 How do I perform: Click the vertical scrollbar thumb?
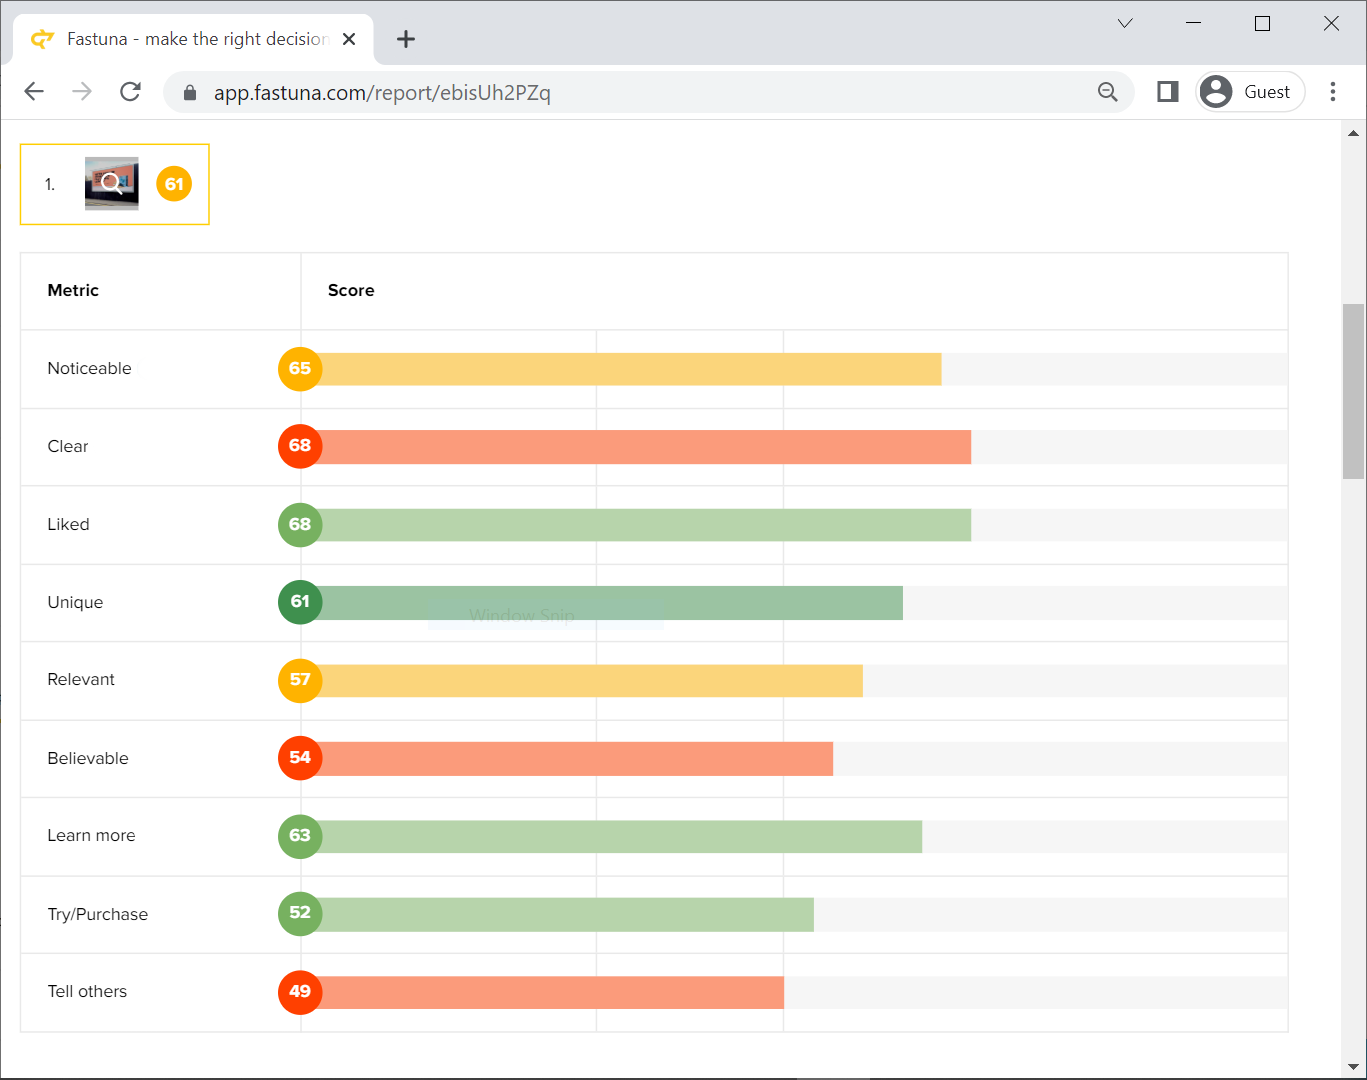tap(1353, 390)
